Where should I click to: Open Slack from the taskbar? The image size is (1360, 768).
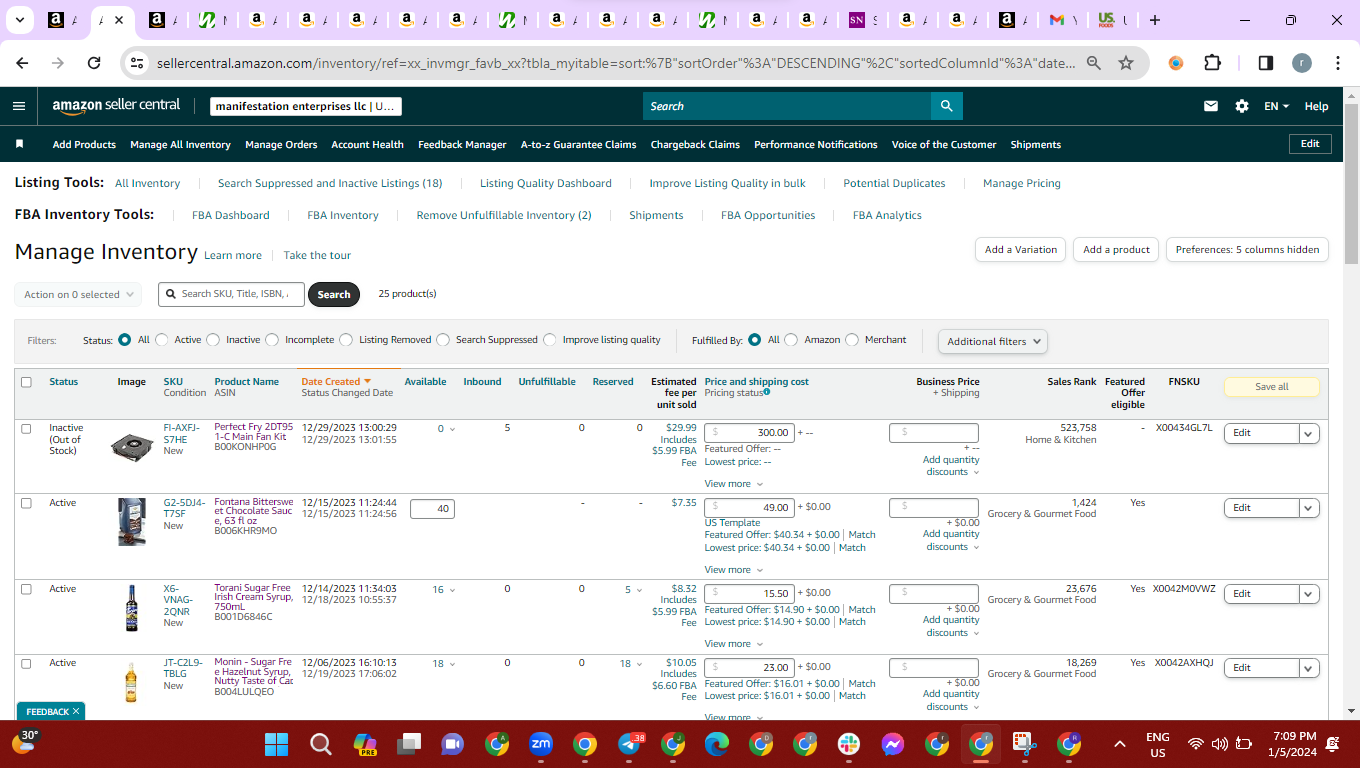[x=849, y=744]
